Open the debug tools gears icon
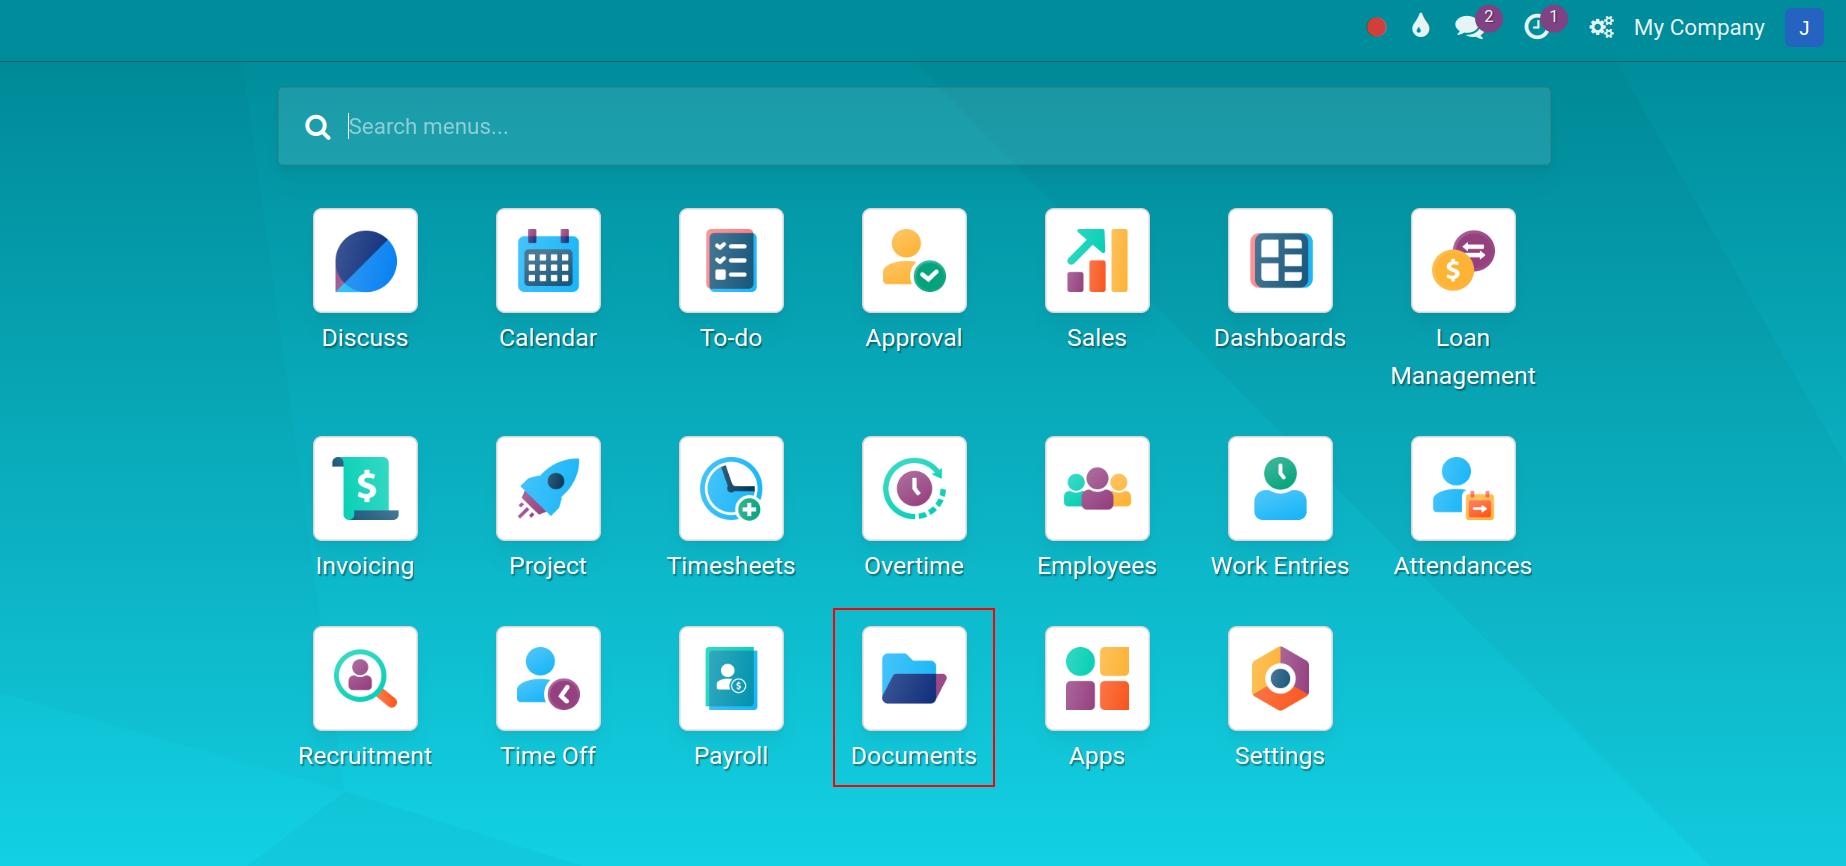 click(x=1601, y=28)
